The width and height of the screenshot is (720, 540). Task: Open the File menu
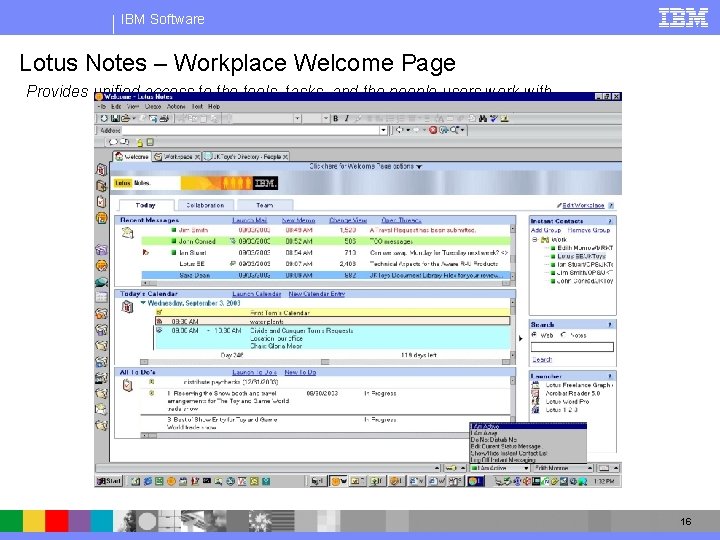pos(102,107)
